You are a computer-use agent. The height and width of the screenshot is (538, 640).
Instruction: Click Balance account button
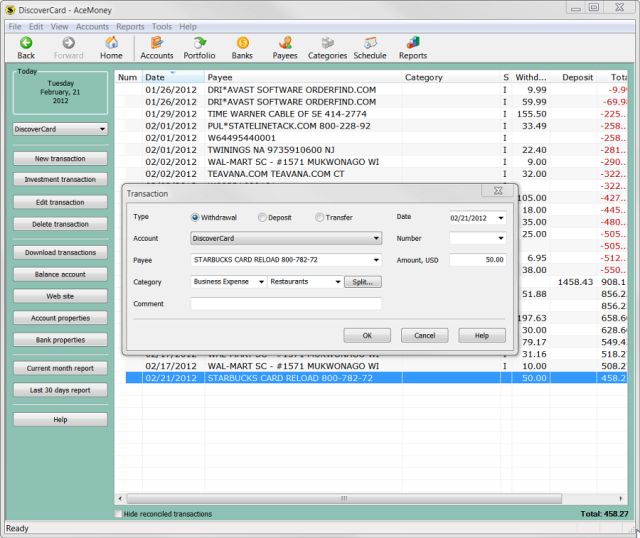click(x=60, y=274)
